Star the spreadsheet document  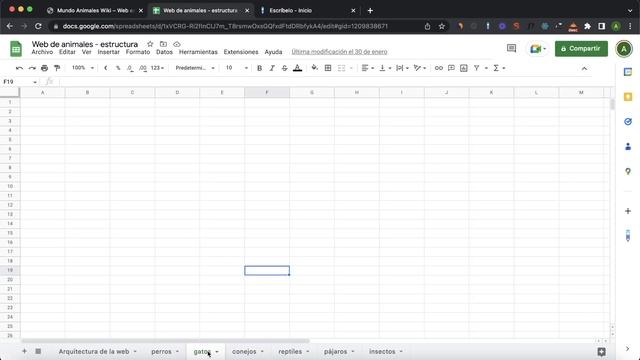(x=150, y=44)
